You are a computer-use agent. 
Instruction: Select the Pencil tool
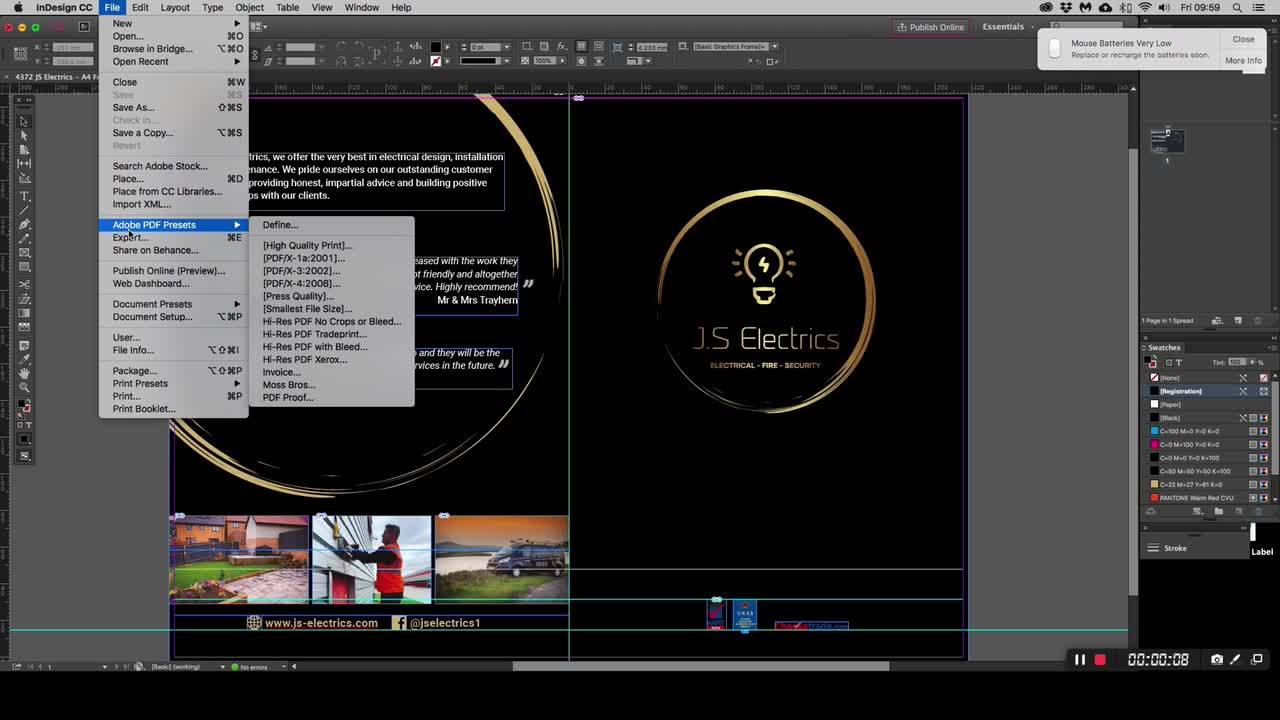(x=25, y=239)
